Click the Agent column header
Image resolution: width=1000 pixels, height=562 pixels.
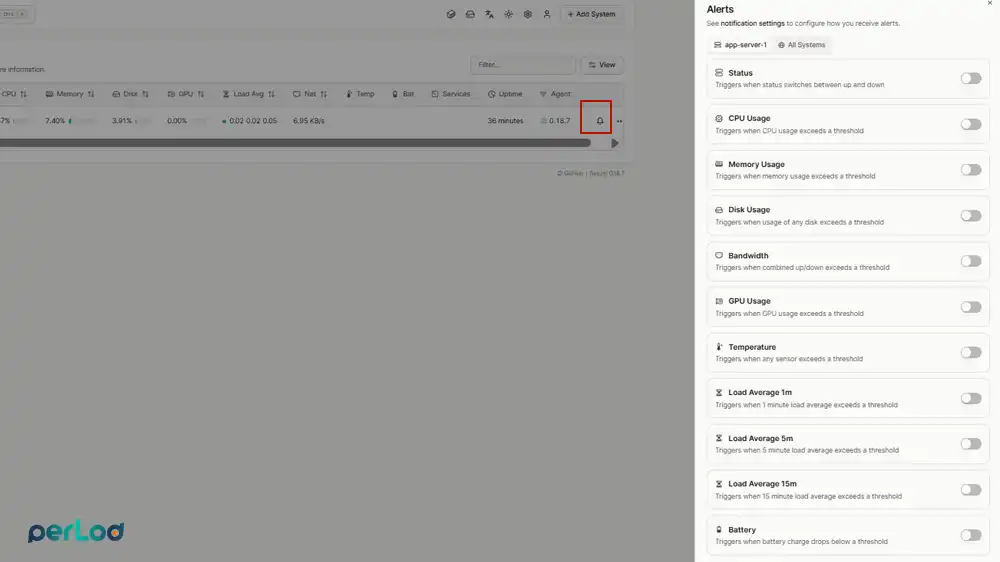click(x=555, y=94)
